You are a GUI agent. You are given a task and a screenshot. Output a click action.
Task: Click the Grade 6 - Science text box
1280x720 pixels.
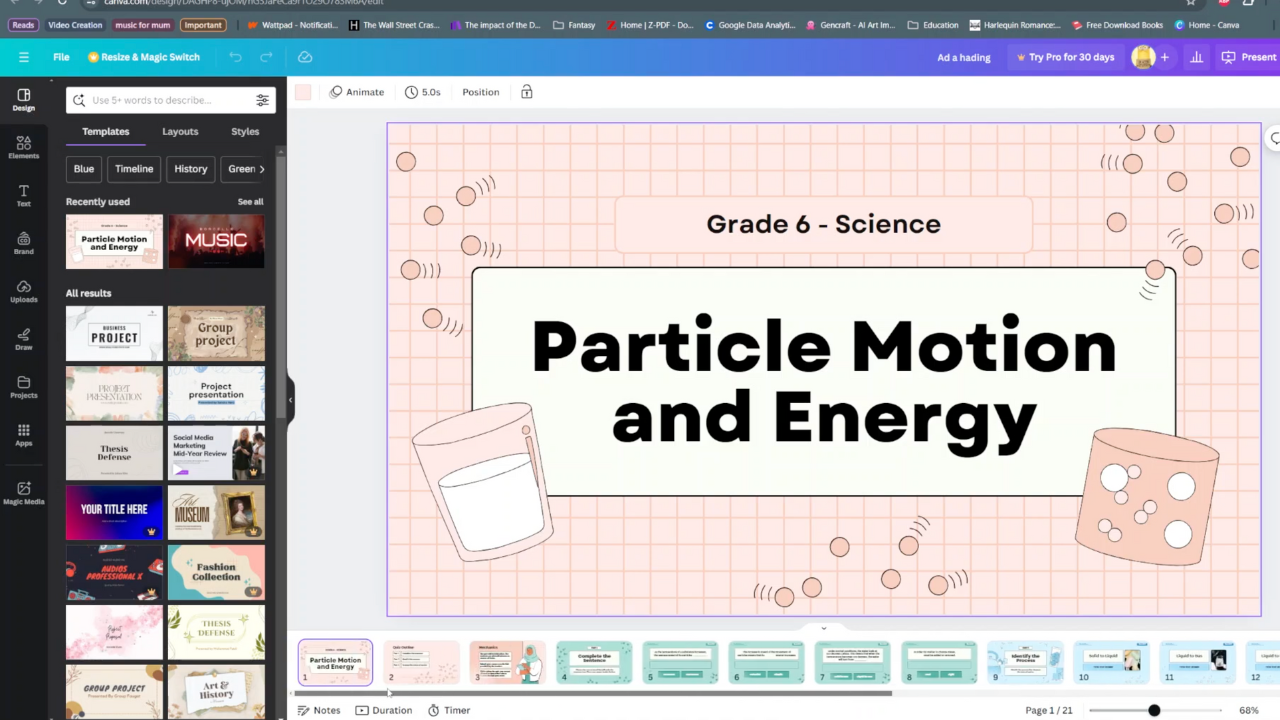(x=823, y=224)
